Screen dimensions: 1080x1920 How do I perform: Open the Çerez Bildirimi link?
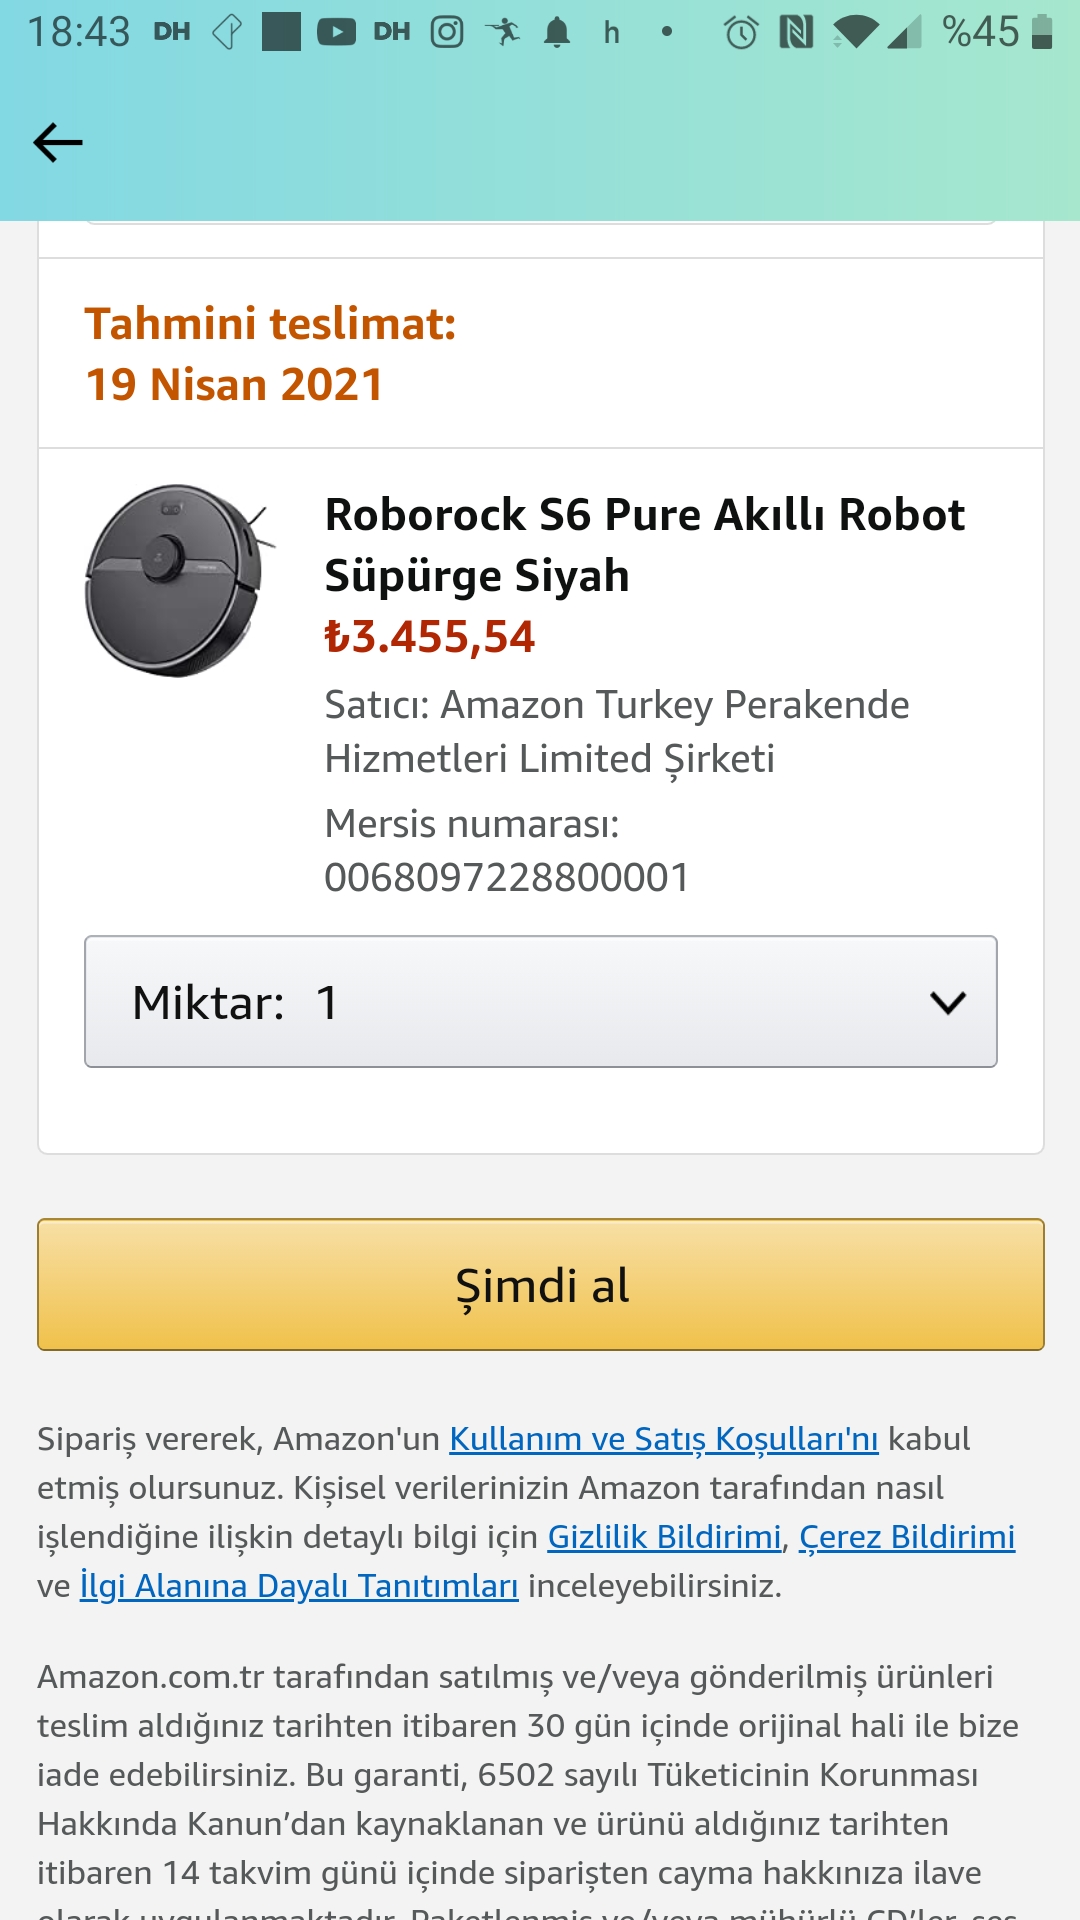tap(907, 1537)
